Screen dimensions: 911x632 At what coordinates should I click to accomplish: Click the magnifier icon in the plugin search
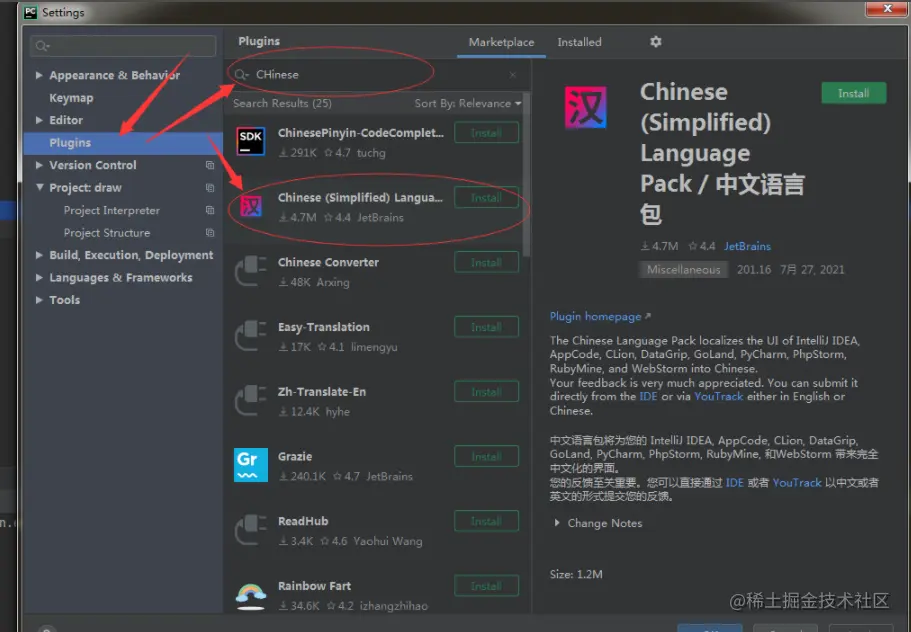coord(241,74)
